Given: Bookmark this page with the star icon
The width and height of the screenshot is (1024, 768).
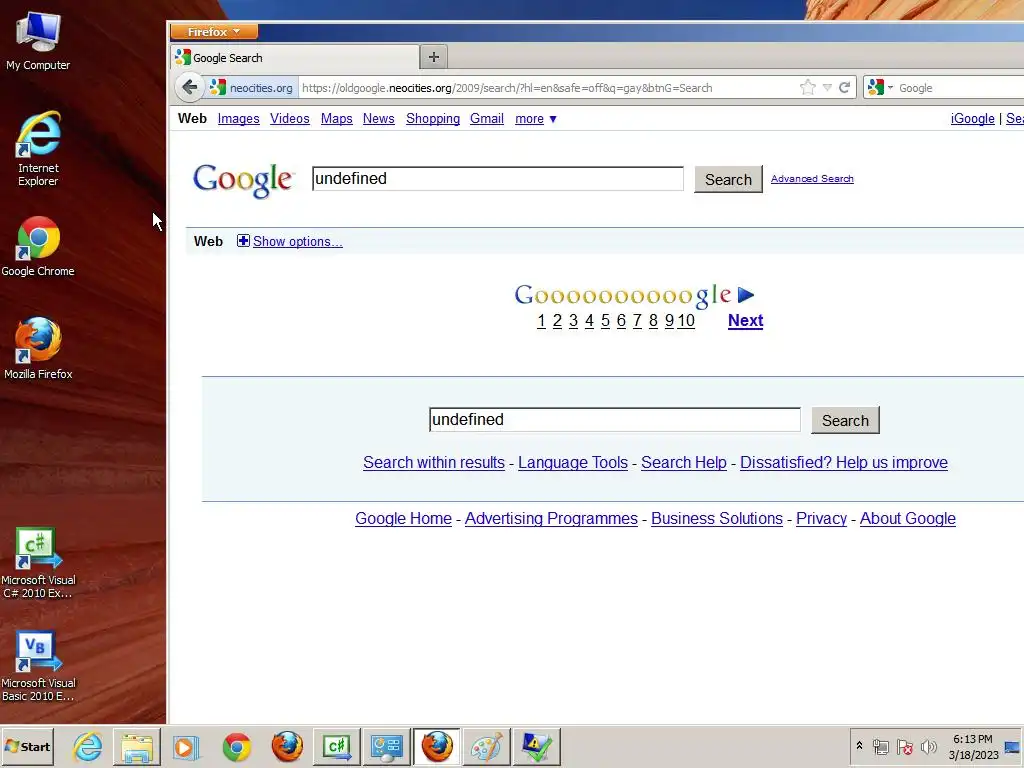Looking at the screenshot, I should [x=808, y=88].
